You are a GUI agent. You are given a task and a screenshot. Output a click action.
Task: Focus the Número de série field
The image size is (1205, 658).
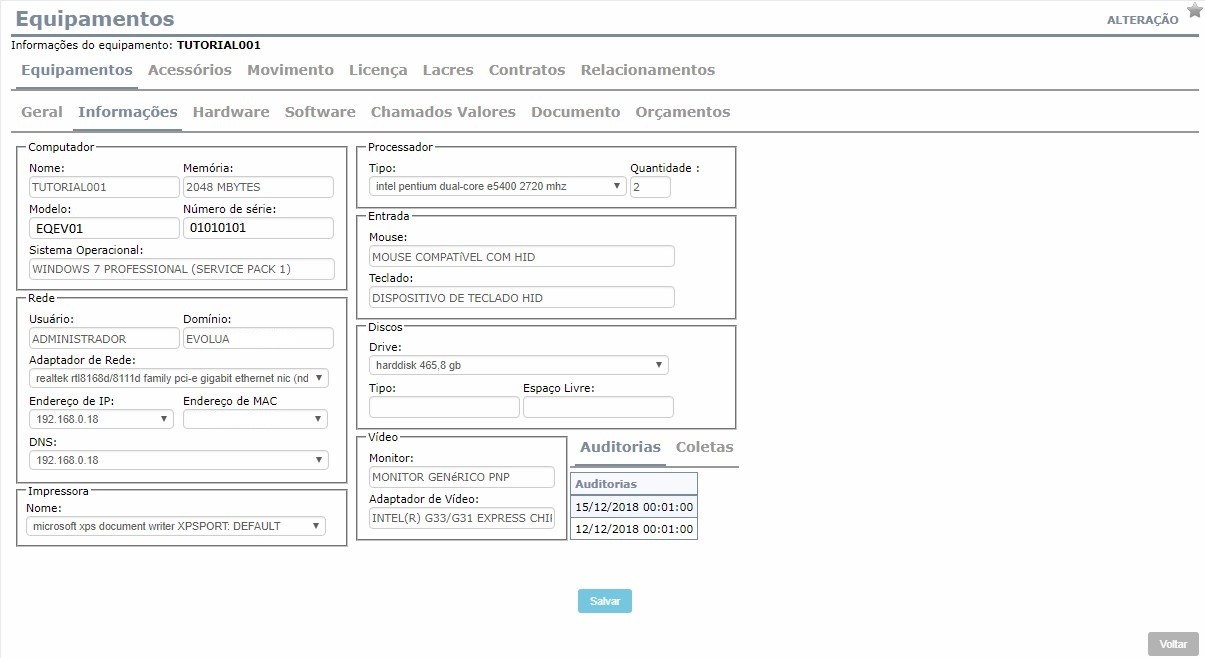257,228
